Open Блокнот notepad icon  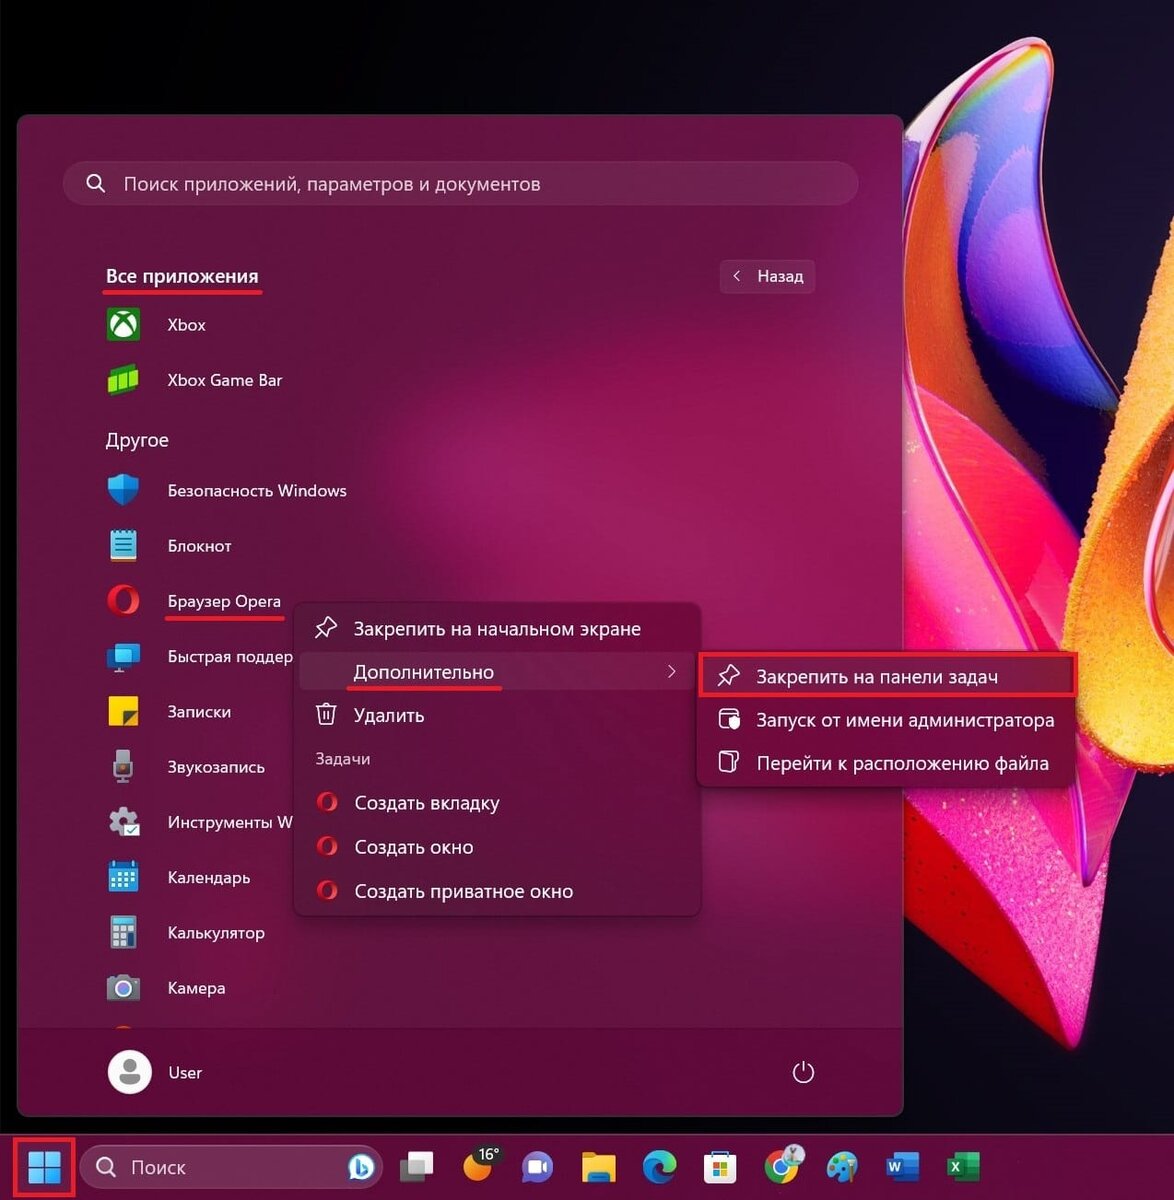tap(123, 545)
